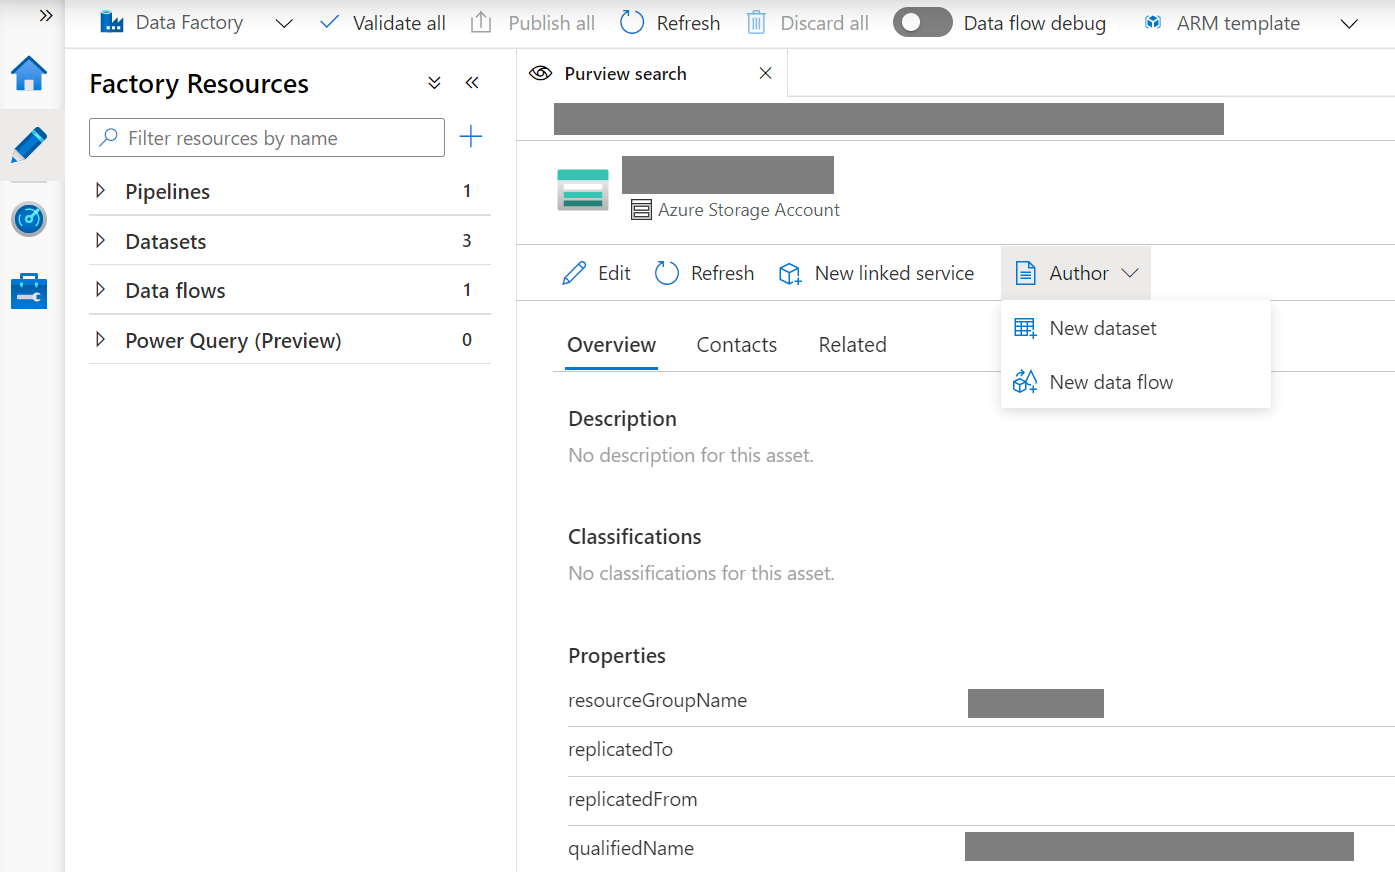This screenshot has width=1395, height=872.
Task: Click the New linked service button
Action: tap(876, 273)
